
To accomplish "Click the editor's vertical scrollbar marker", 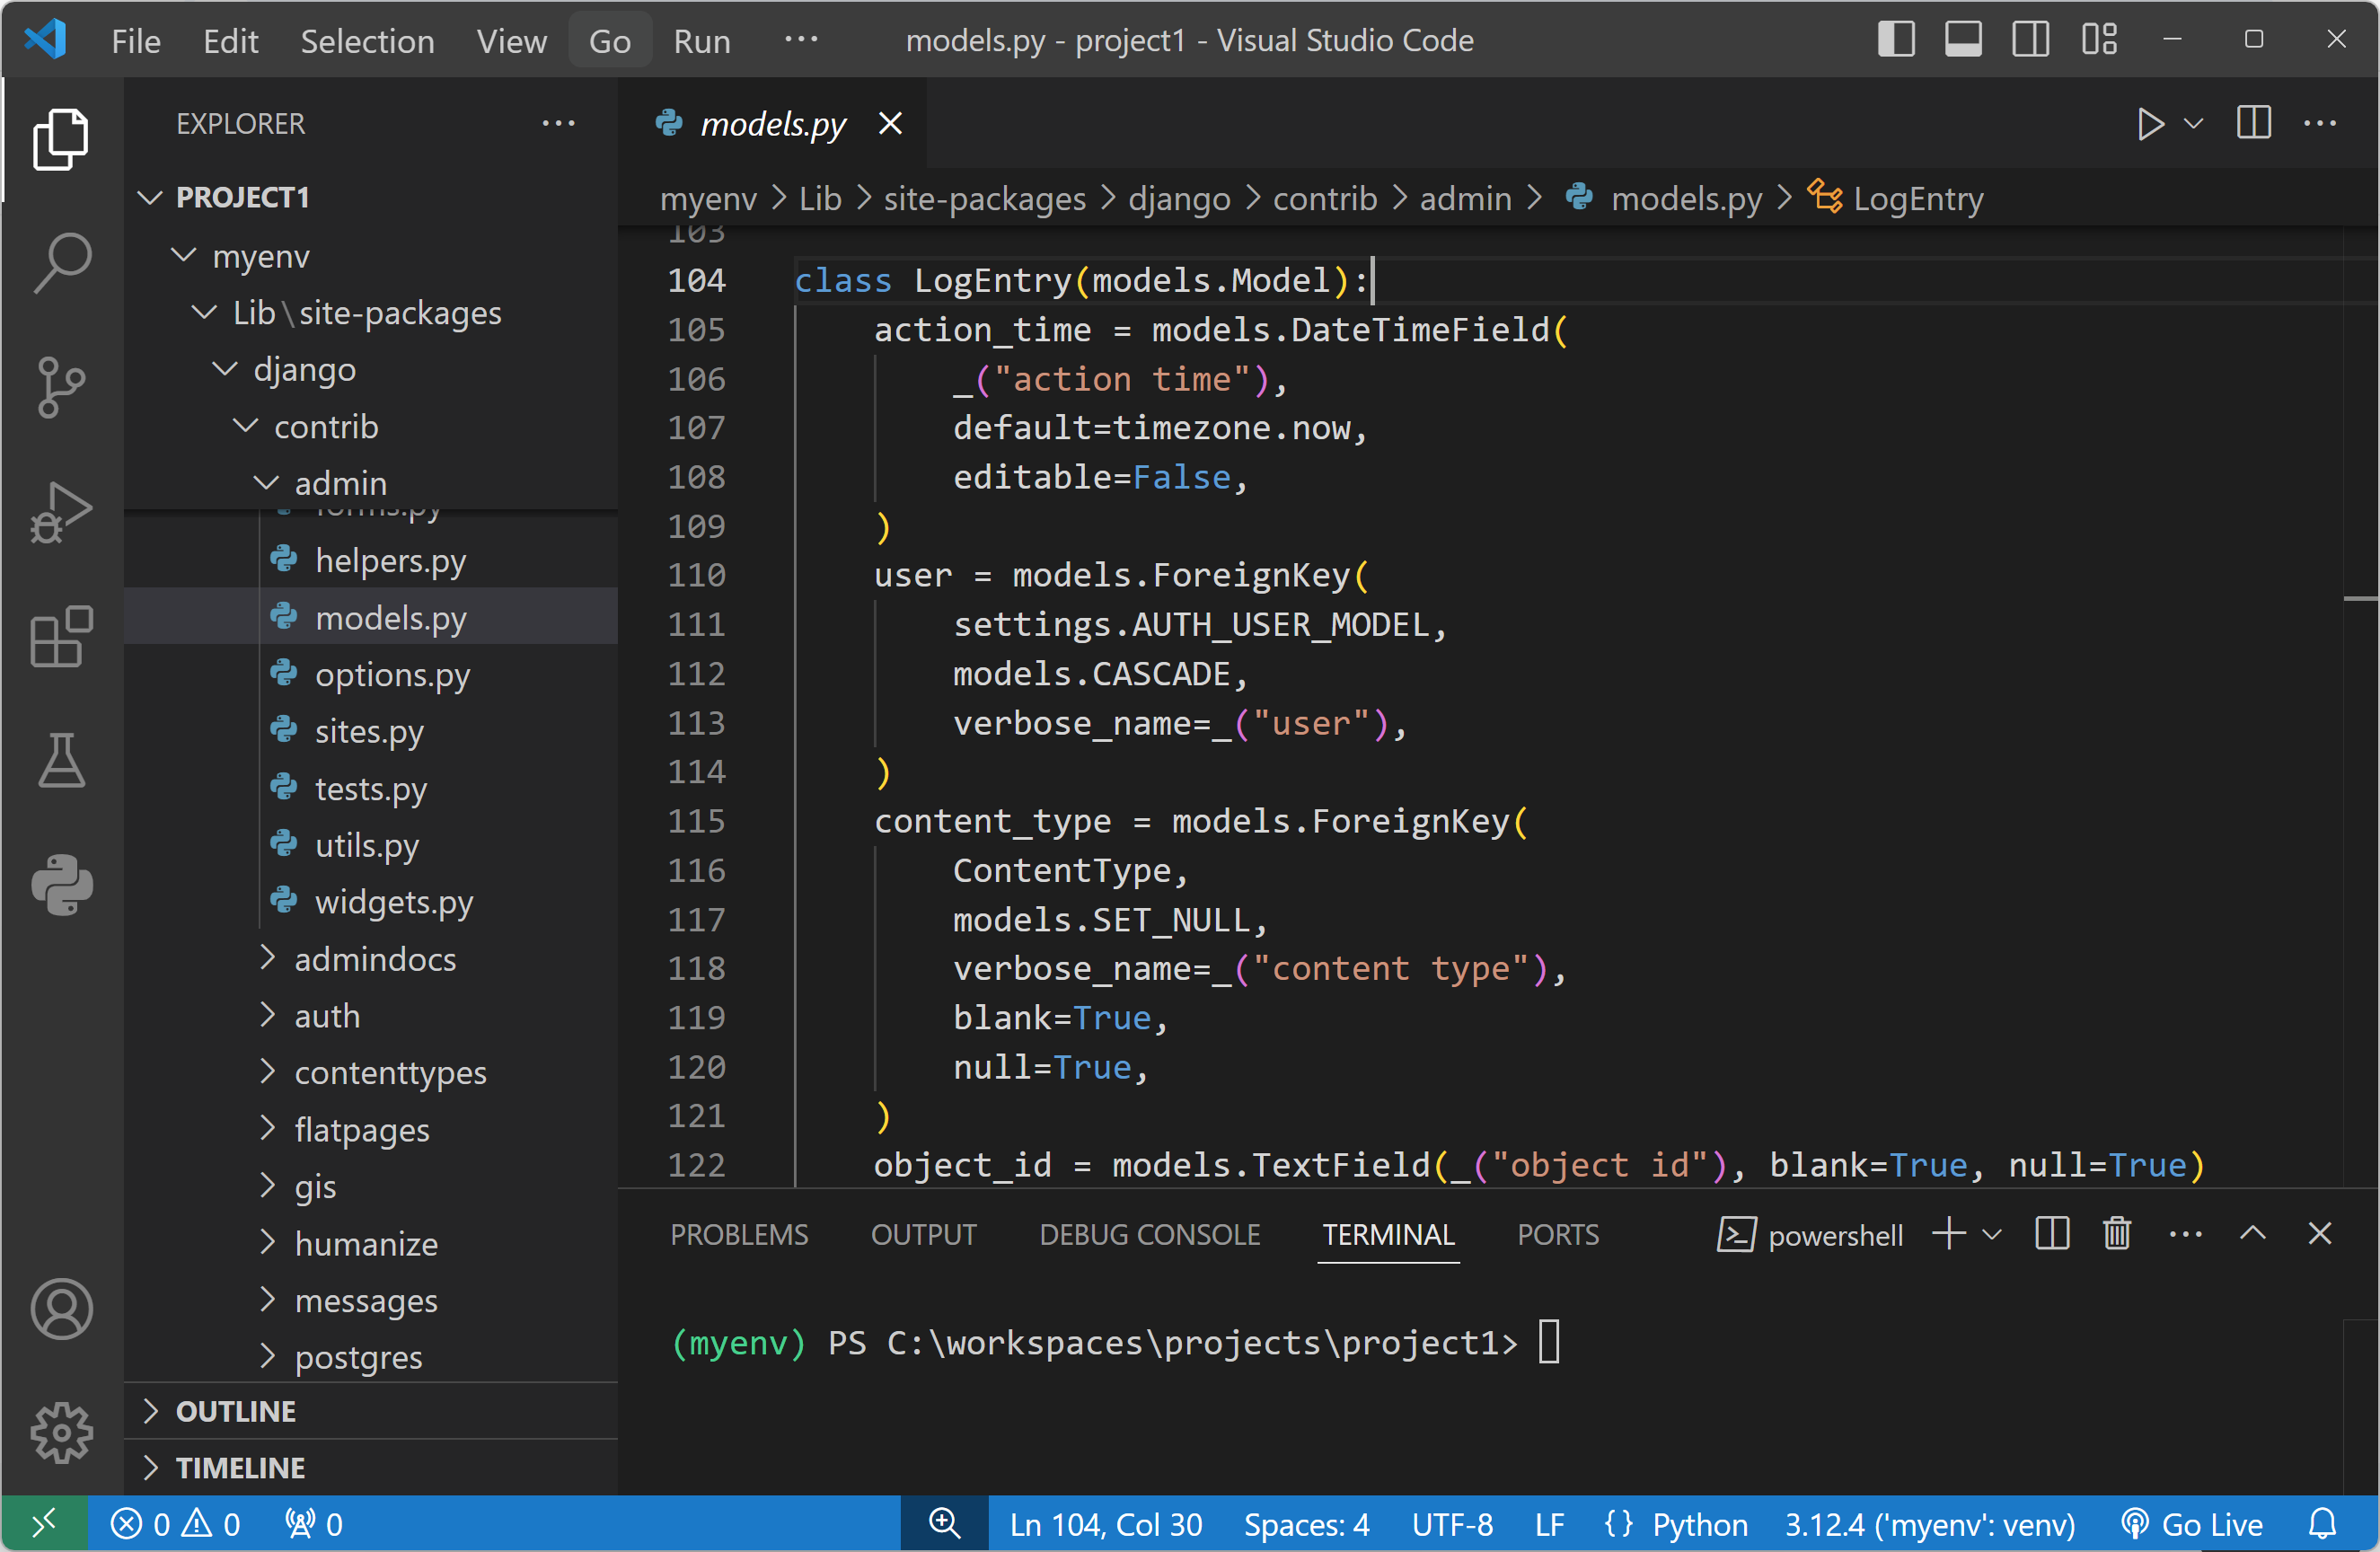I will click(x=2359, y=599).
